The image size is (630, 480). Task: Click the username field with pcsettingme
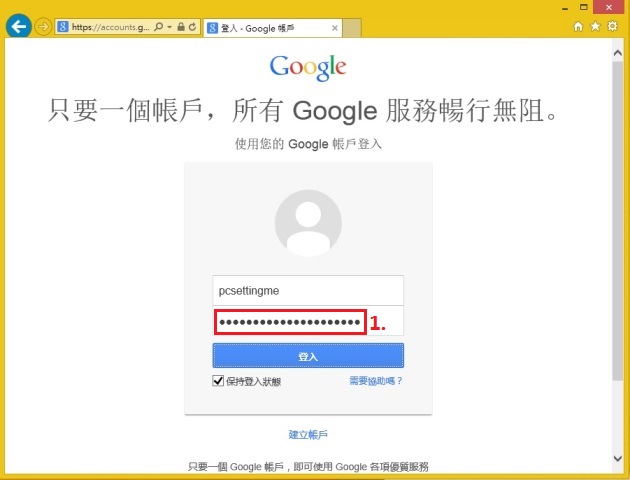pos(308,290)
